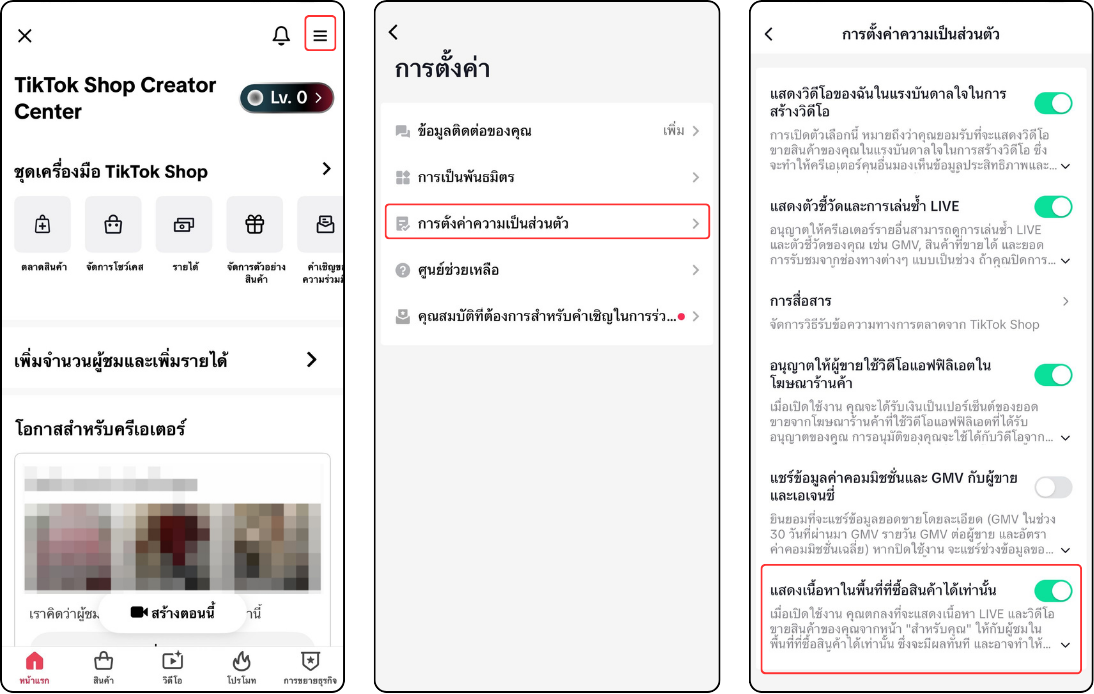Expand เพิ่มจำนวนผู้ชมและเพิ่มรายได้ arrow

(312, 360)
